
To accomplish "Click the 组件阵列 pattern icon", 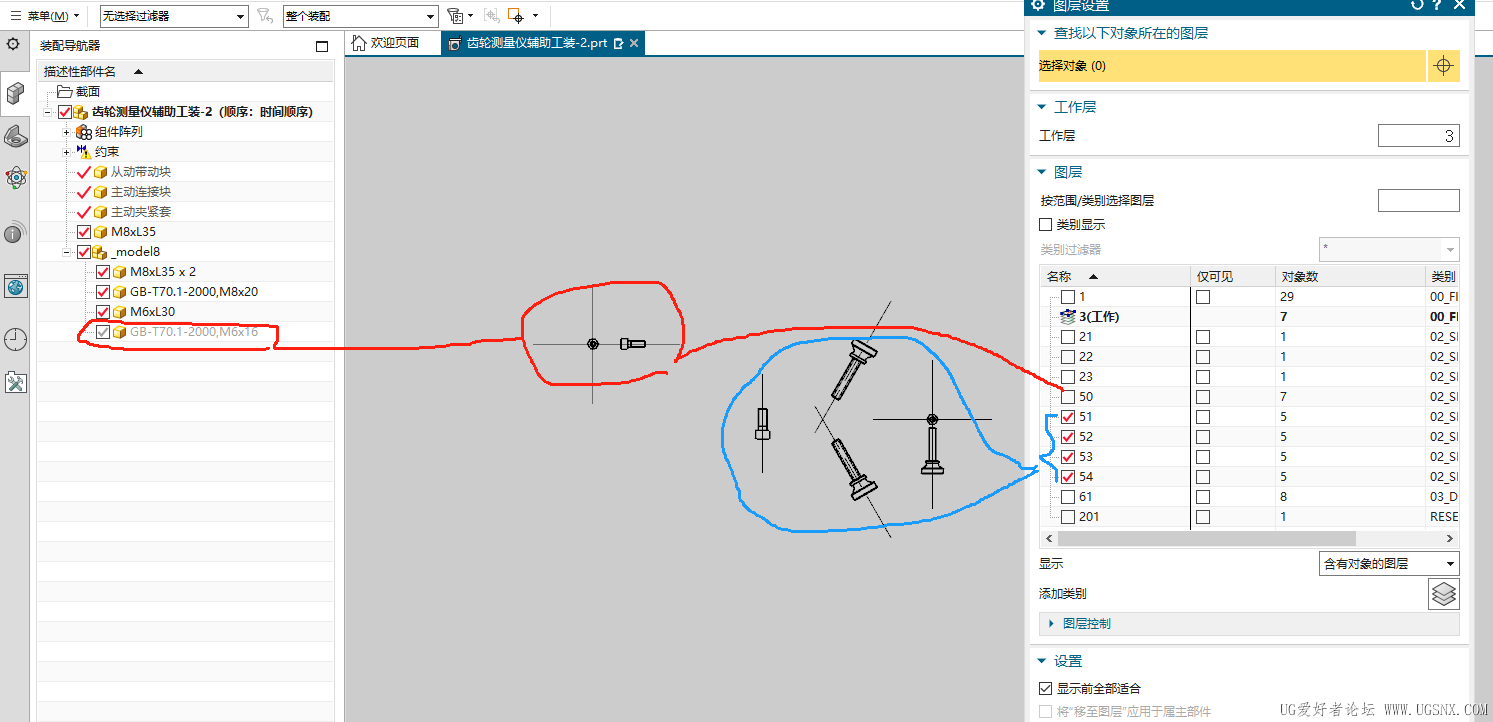I will [84, 131].
